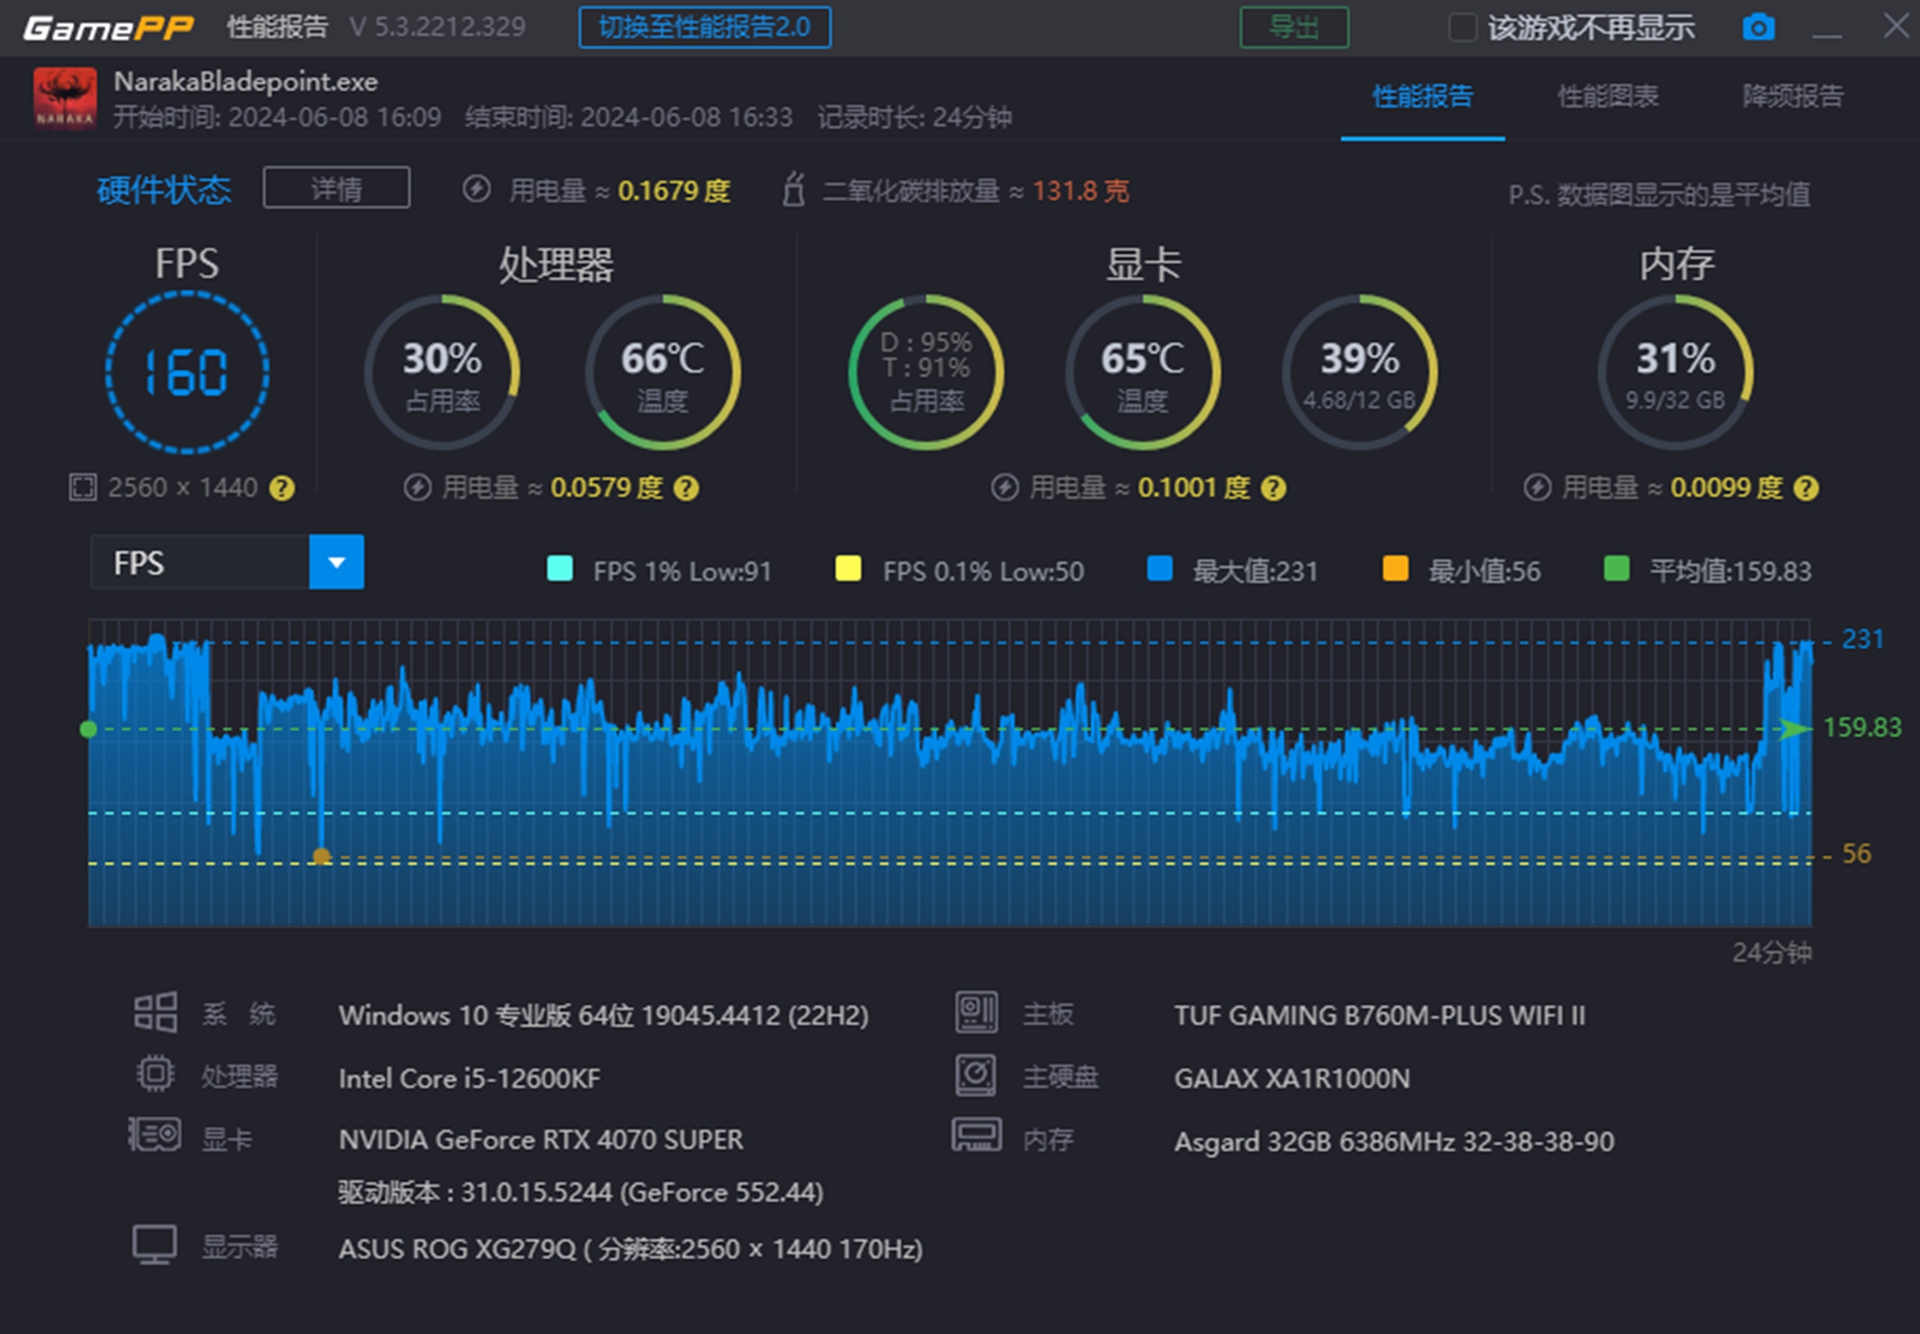Open the 降频报告 tab
Image resolution: width=1920 pixels, height=1334 pixels.
1792,96
